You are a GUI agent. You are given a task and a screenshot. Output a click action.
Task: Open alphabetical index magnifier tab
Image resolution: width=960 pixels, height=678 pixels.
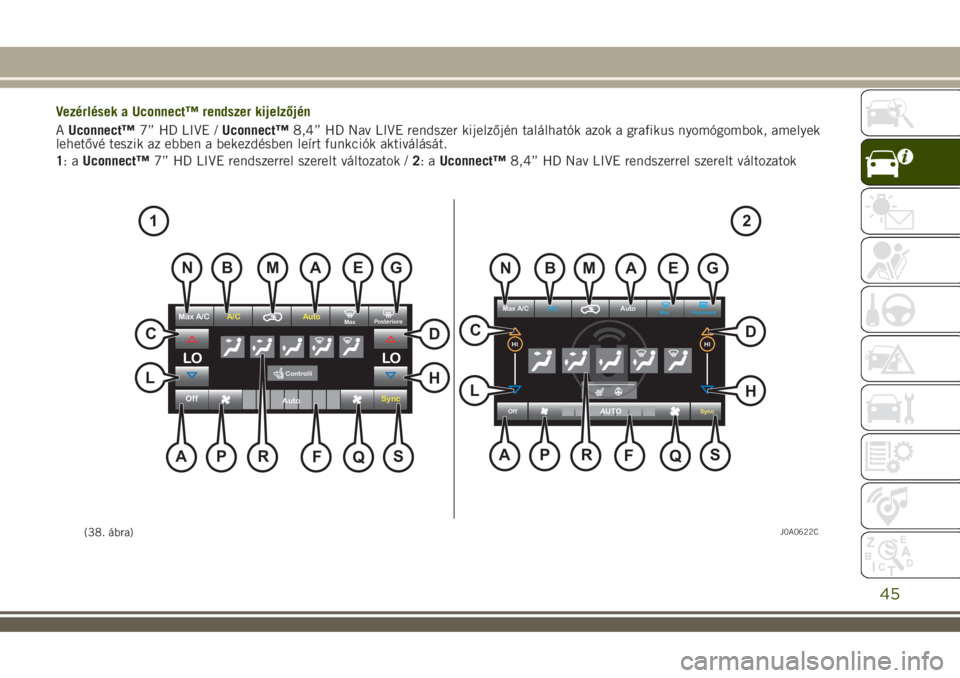coord(910,555)
